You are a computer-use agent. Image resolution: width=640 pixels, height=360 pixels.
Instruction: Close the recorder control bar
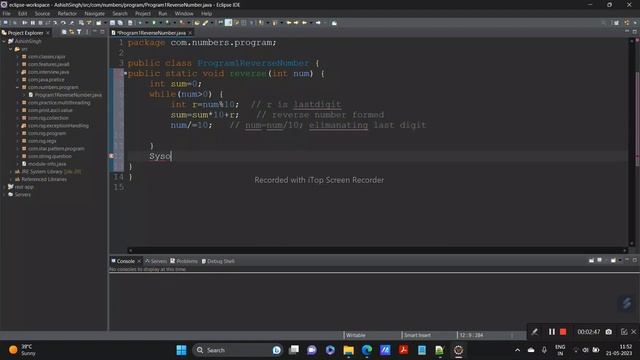pyautogui.click(x=633, y=332)
